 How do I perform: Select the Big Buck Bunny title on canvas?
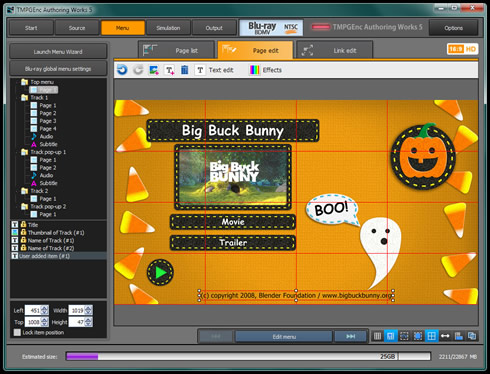pos(233,131)
